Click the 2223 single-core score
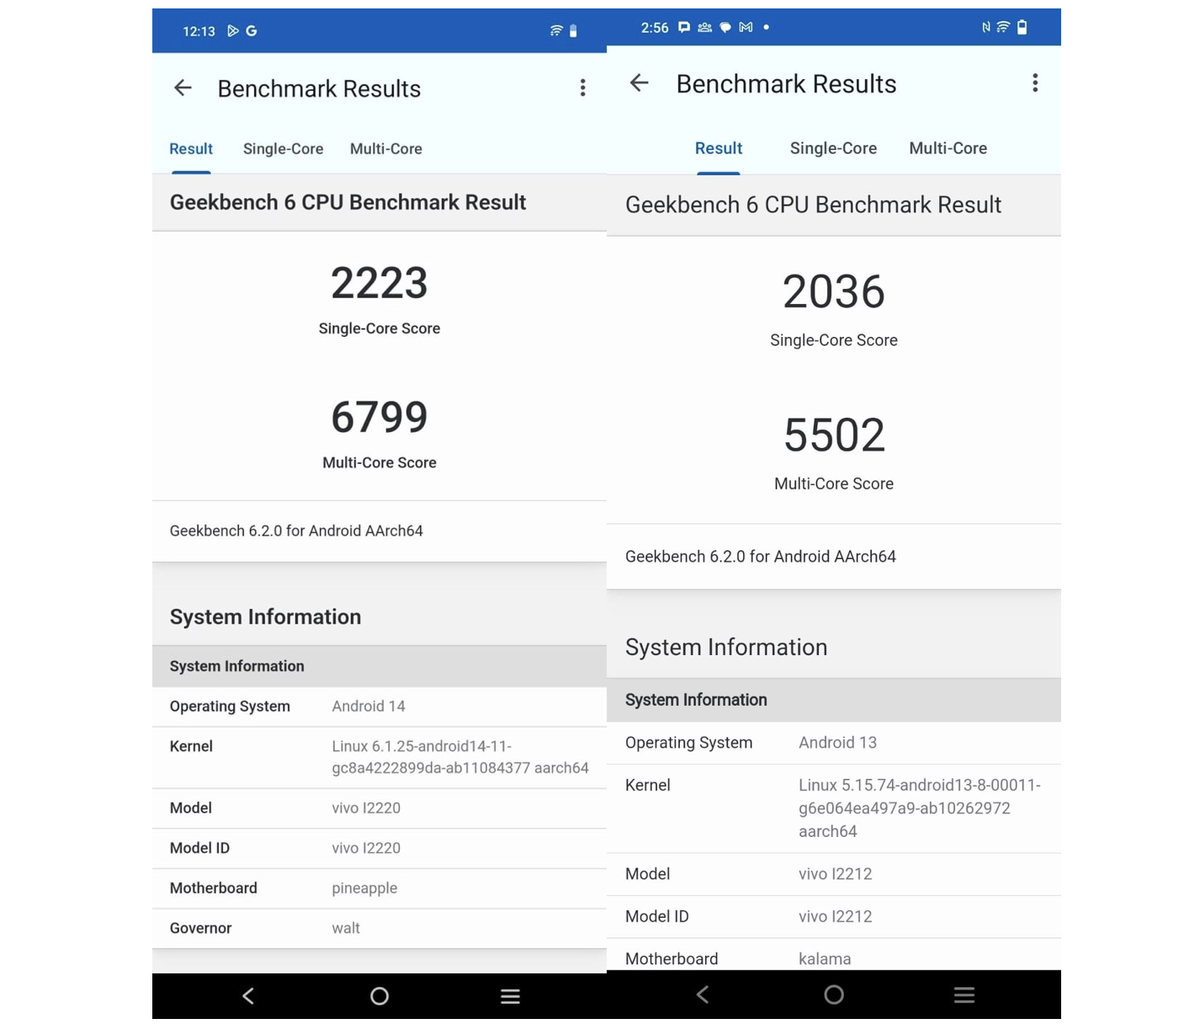Image resolution: width=1200 pixels, height=1024 pixels. click(379, 283)
